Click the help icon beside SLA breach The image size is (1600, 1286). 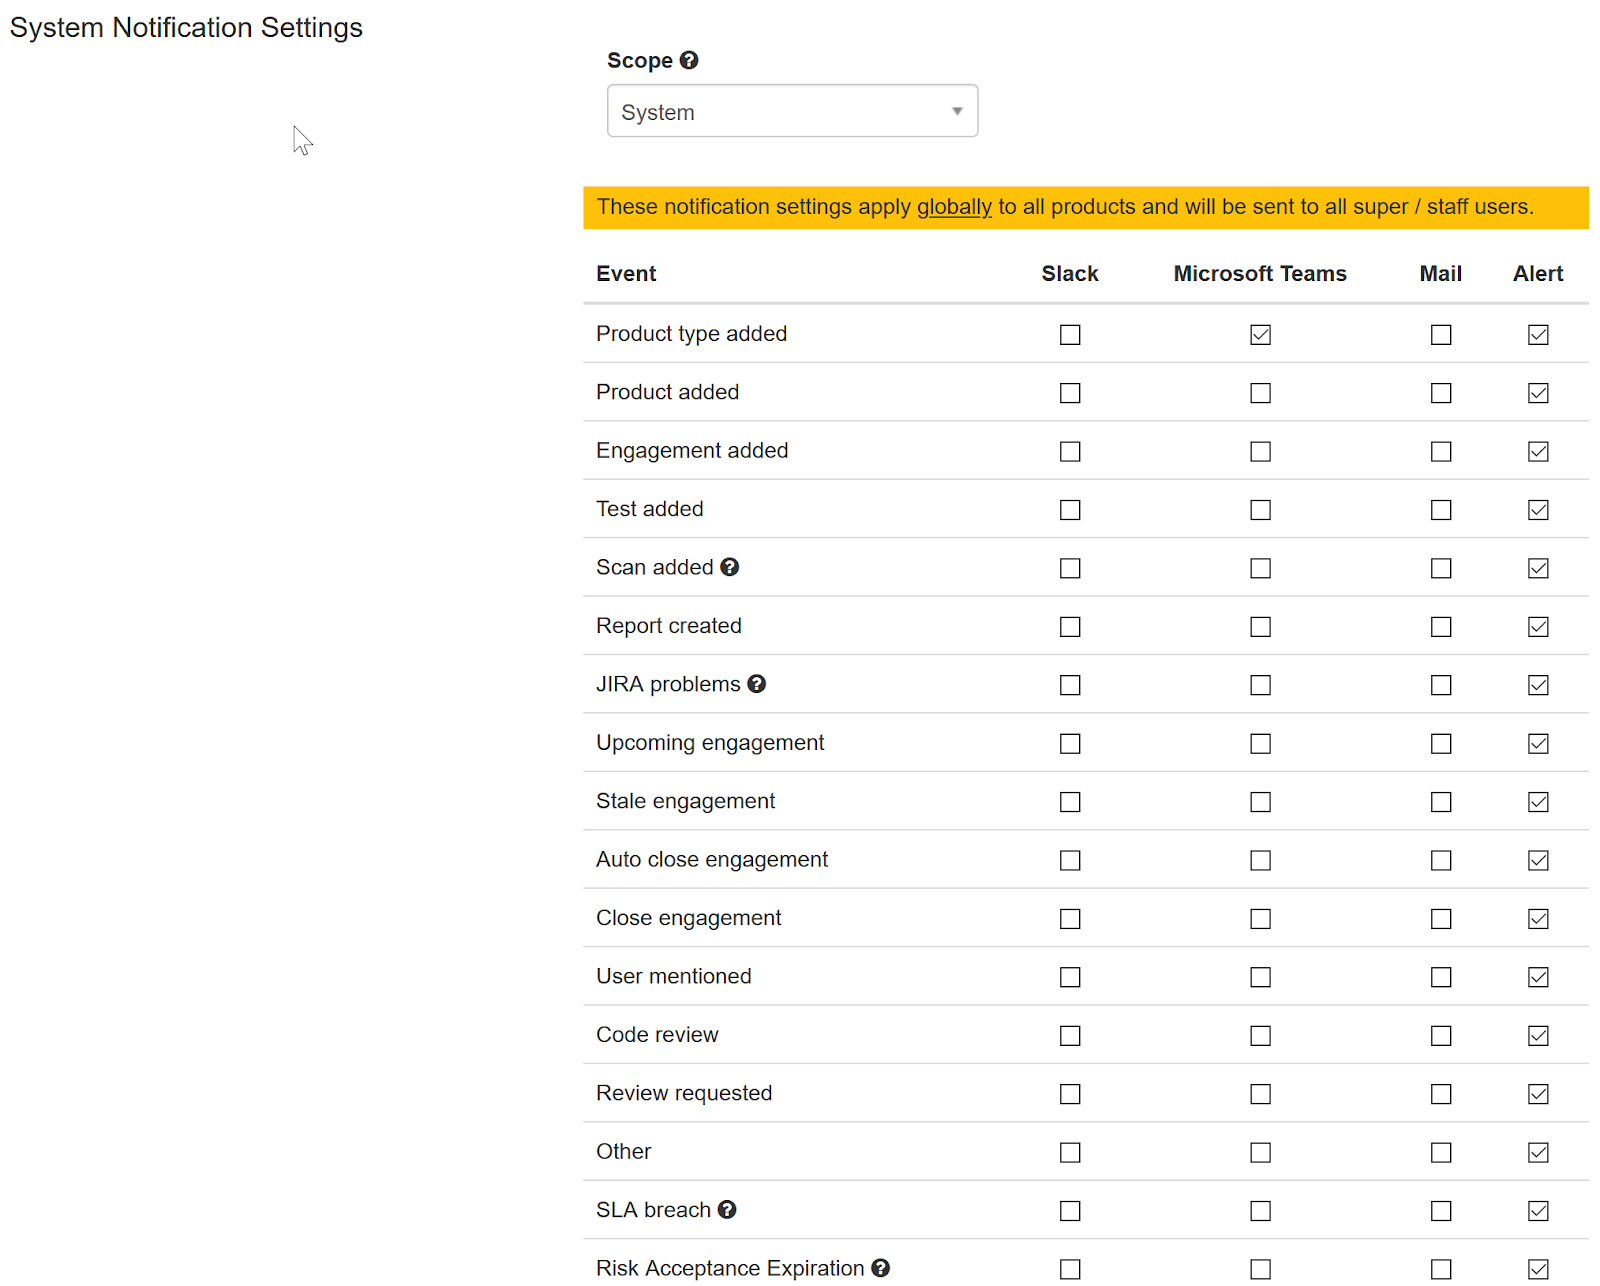[x=727, y=1209]
